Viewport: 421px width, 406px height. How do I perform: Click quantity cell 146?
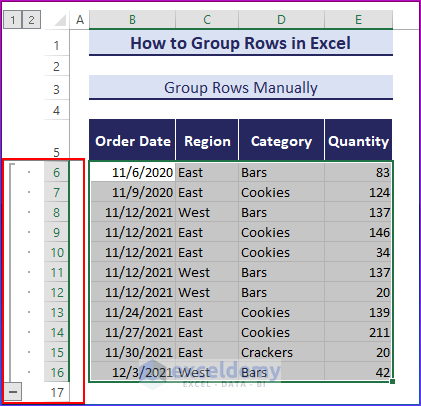pos(358,232)
